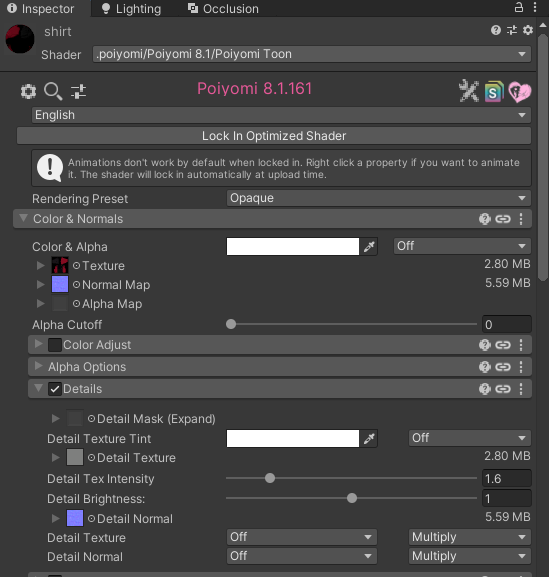Open the Detail Normal Multiply dropdown
The width and height of the screenshot is (549, 577).
click(x=470, y=556)
